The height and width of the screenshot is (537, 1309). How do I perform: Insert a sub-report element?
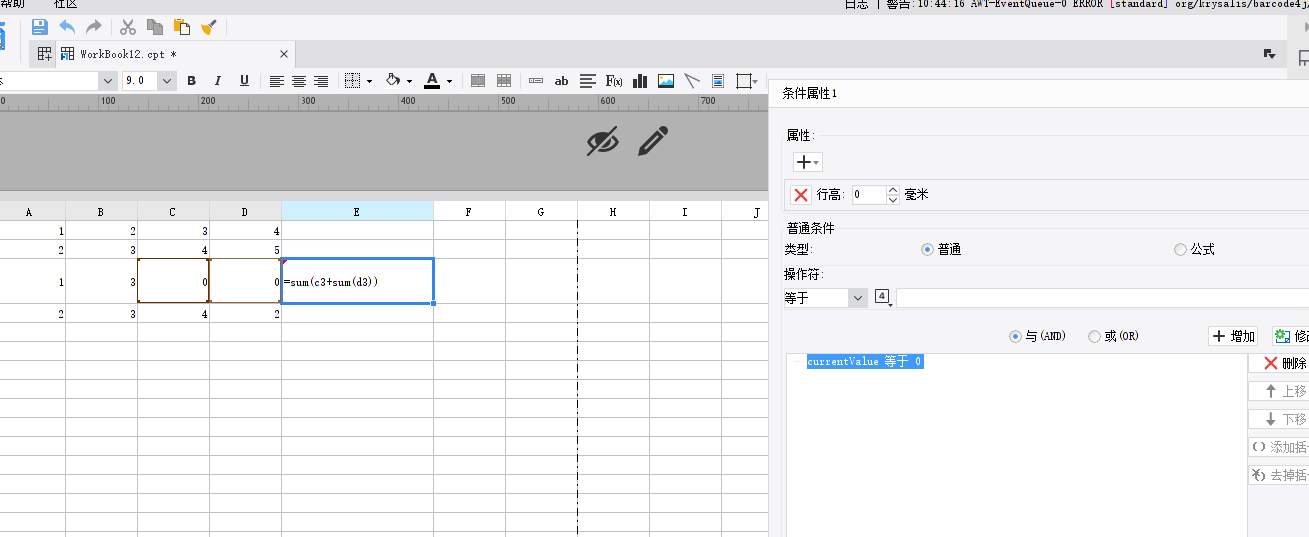718,81
